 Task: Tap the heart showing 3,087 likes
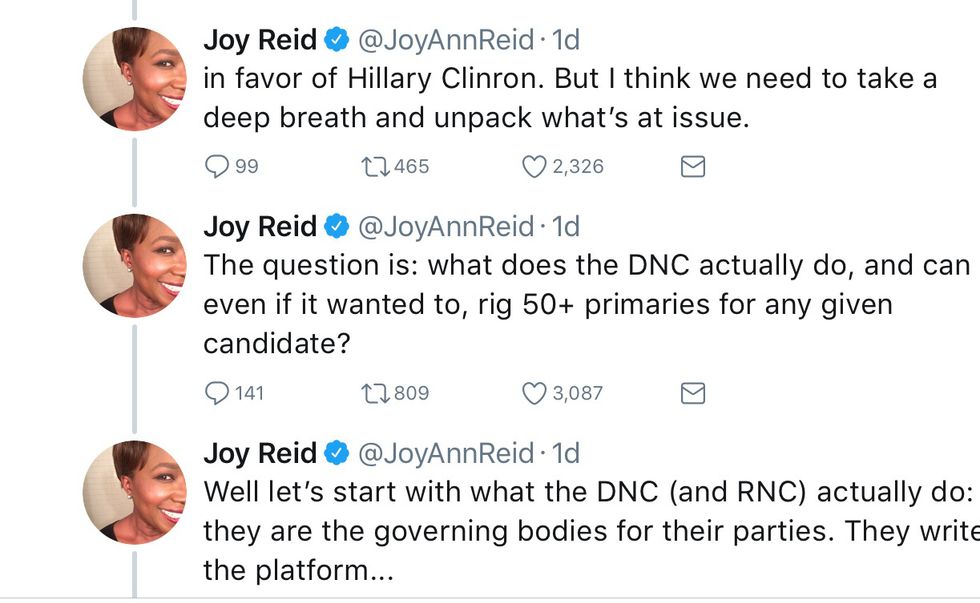tap(536, 393)
